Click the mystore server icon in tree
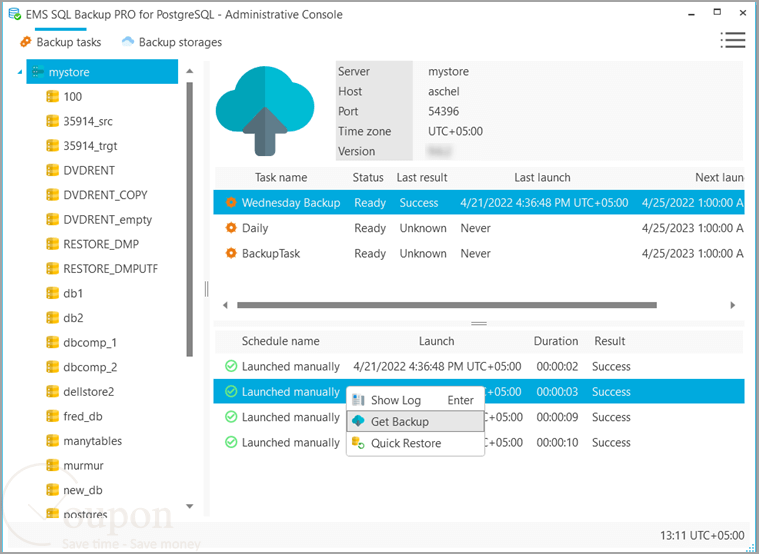This screenshot has width=759, height=554. [38, 72]
